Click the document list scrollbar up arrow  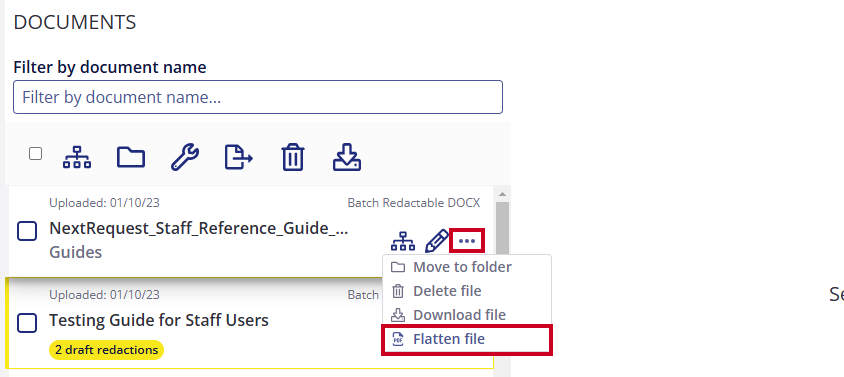click(x=502, y=194)
